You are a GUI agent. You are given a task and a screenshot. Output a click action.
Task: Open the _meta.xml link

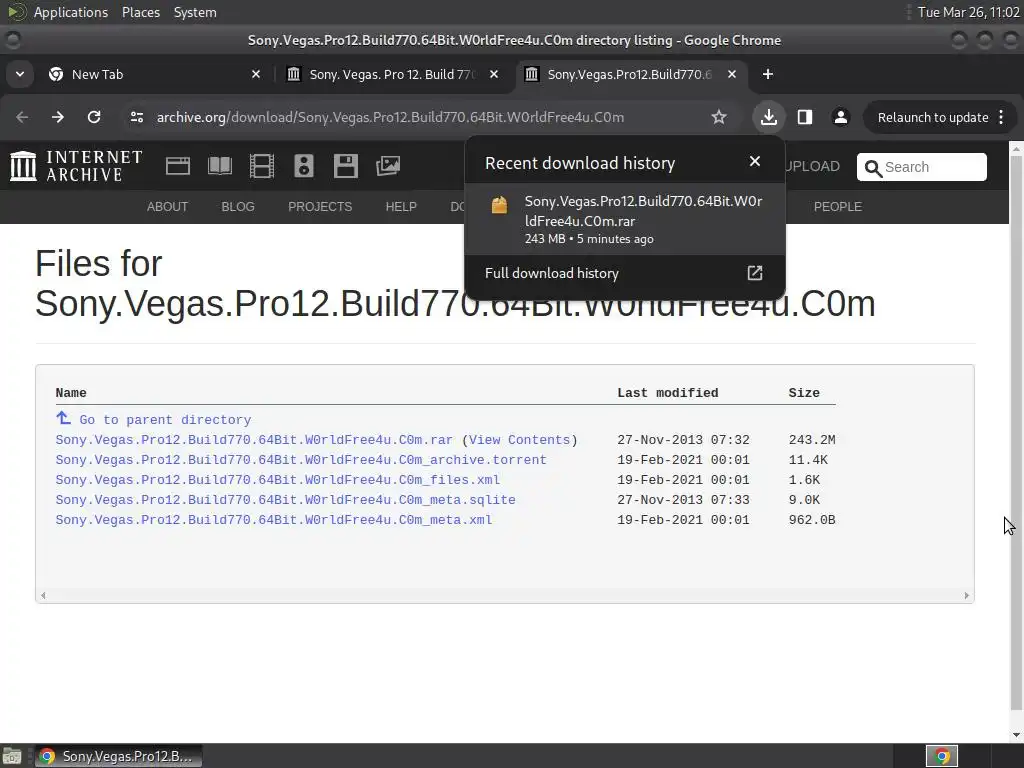[274, 520]
